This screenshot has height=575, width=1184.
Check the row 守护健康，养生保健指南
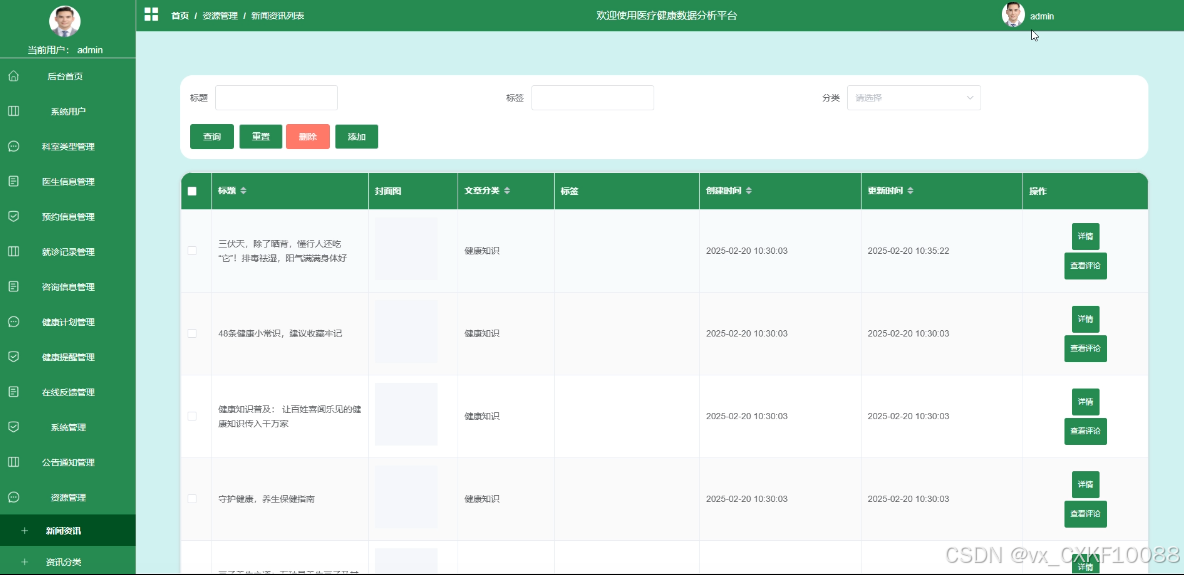click(x=192, y=499)
